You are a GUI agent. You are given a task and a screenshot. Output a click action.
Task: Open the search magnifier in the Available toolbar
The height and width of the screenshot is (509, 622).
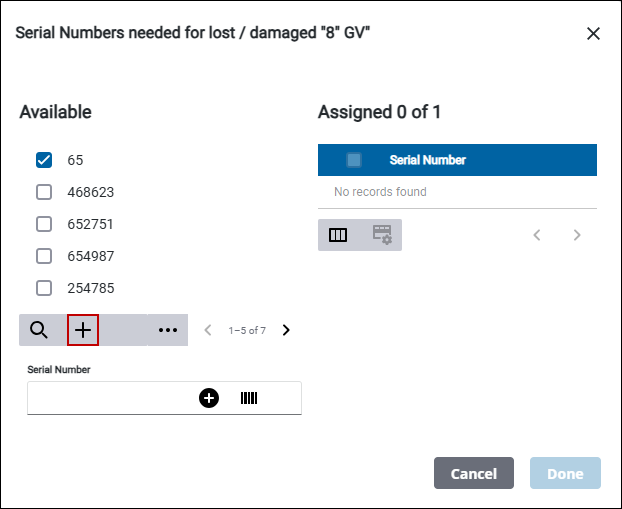tap(39, 330)
